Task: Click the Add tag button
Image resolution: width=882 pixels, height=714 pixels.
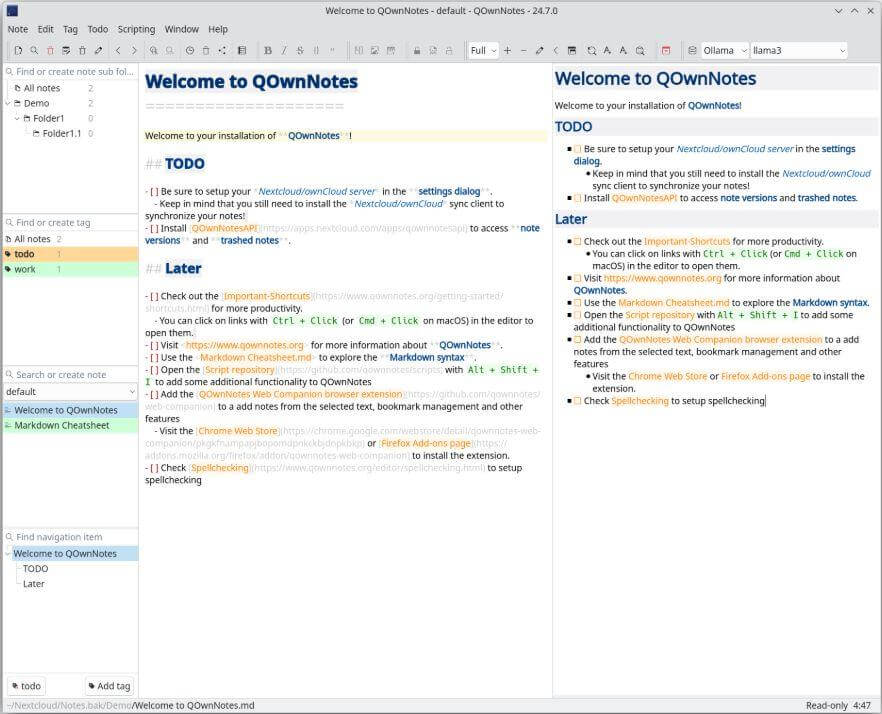Action: 109,686
